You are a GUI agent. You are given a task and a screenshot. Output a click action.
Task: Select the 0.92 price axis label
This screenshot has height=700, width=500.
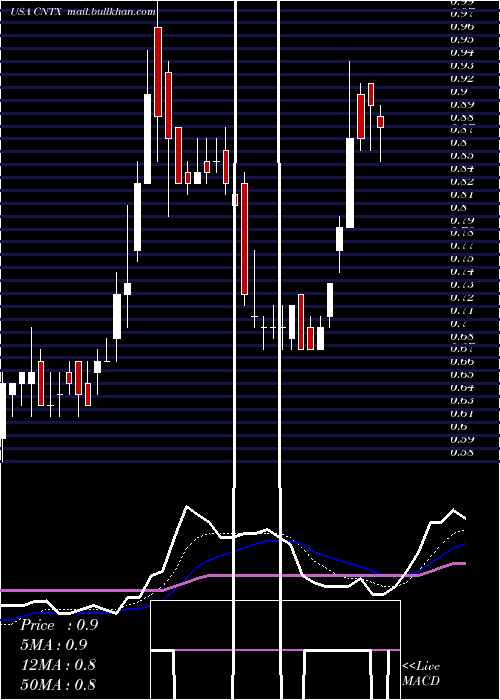(461, 78)
